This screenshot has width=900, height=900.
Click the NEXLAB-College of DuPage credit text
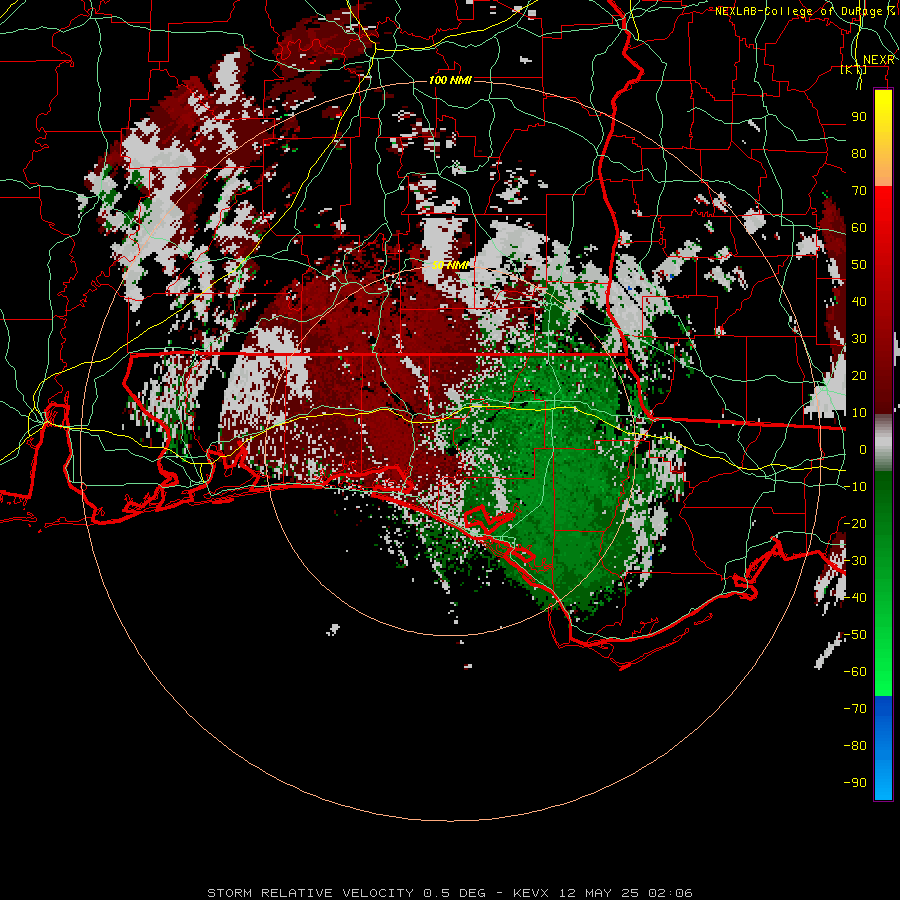[x=804, y=11]
